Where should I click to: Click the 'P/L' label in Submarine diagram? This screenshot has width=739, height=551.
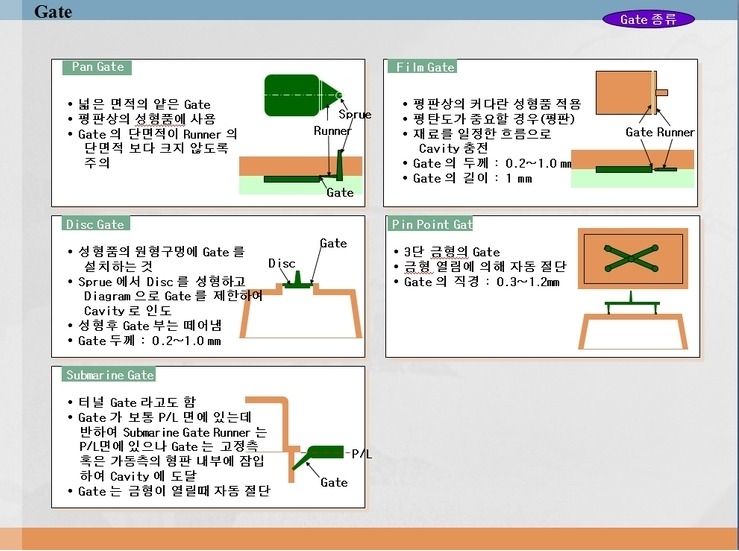click(361, 454)
